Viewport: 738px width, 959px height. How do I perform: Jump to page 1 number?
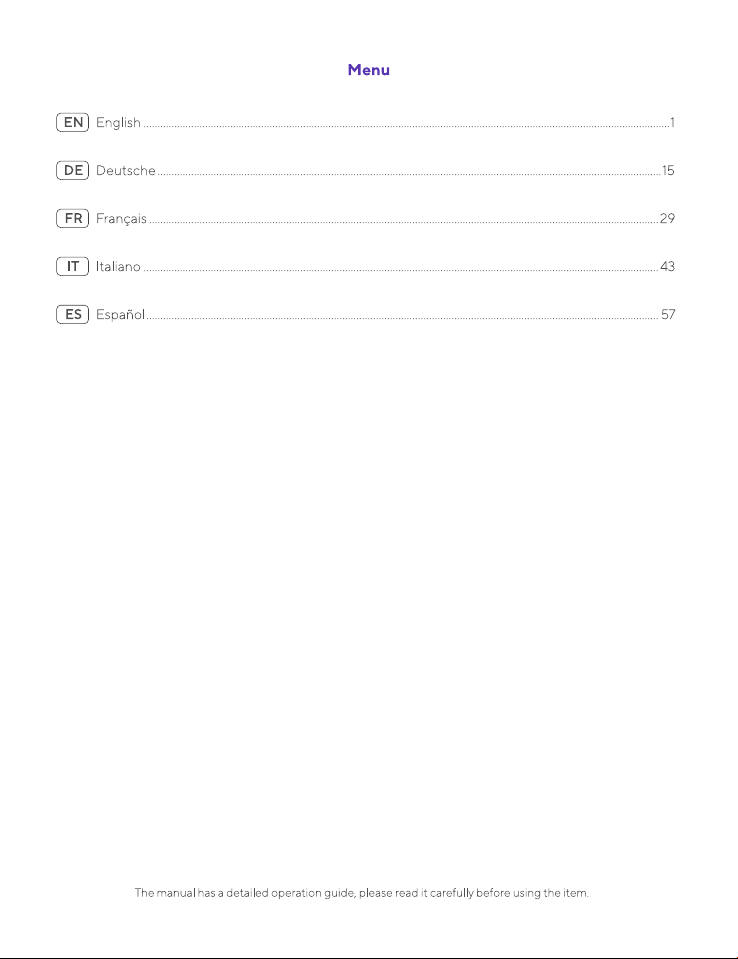[672, 122]
